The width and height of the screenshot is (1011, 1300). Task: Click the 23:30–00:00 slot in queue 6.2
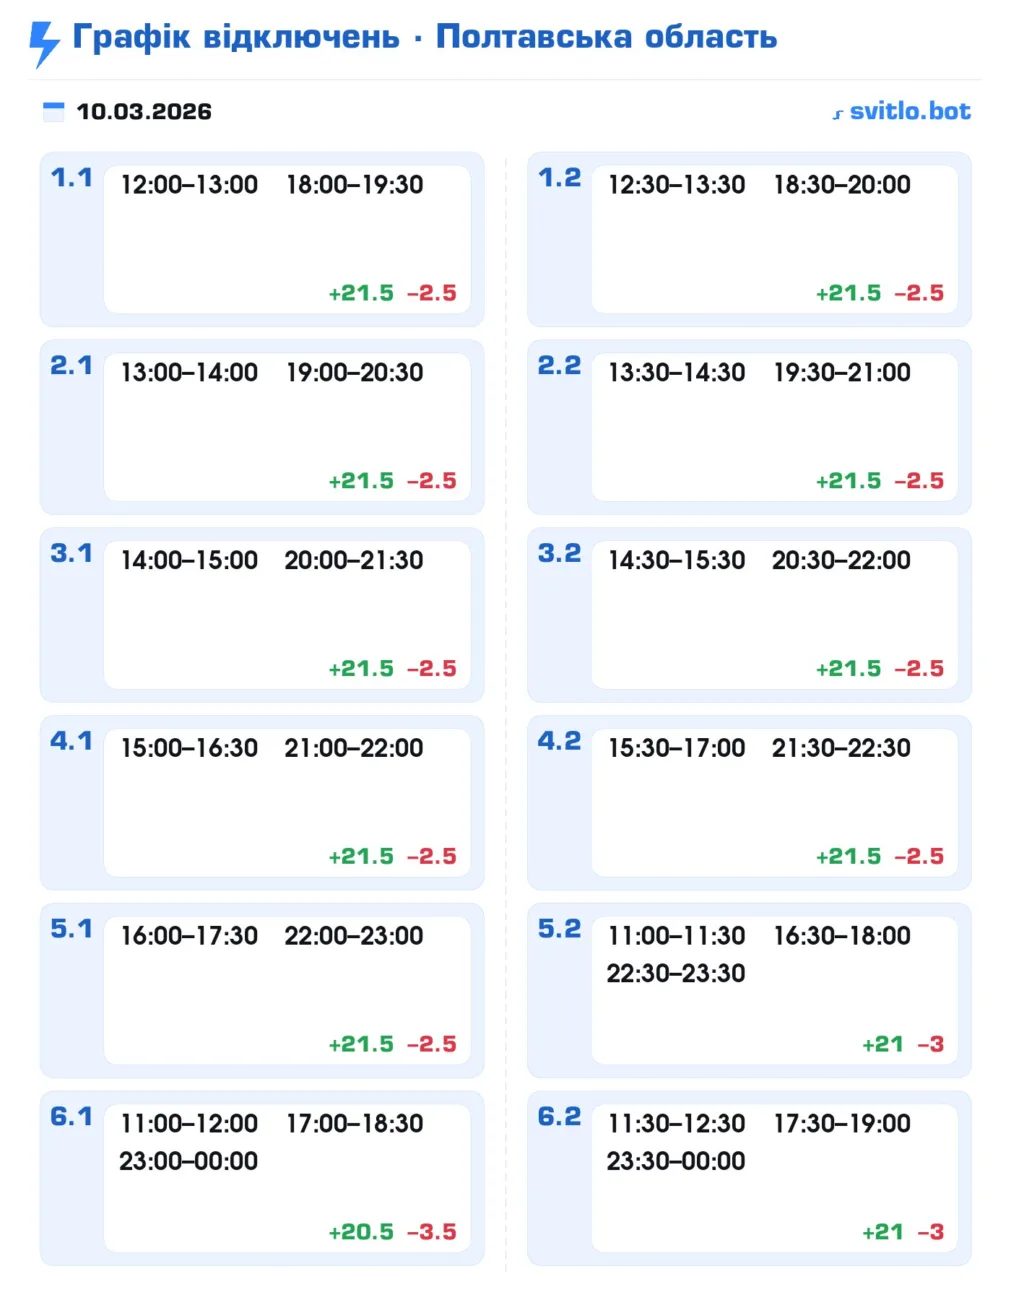coord(676,1161)
